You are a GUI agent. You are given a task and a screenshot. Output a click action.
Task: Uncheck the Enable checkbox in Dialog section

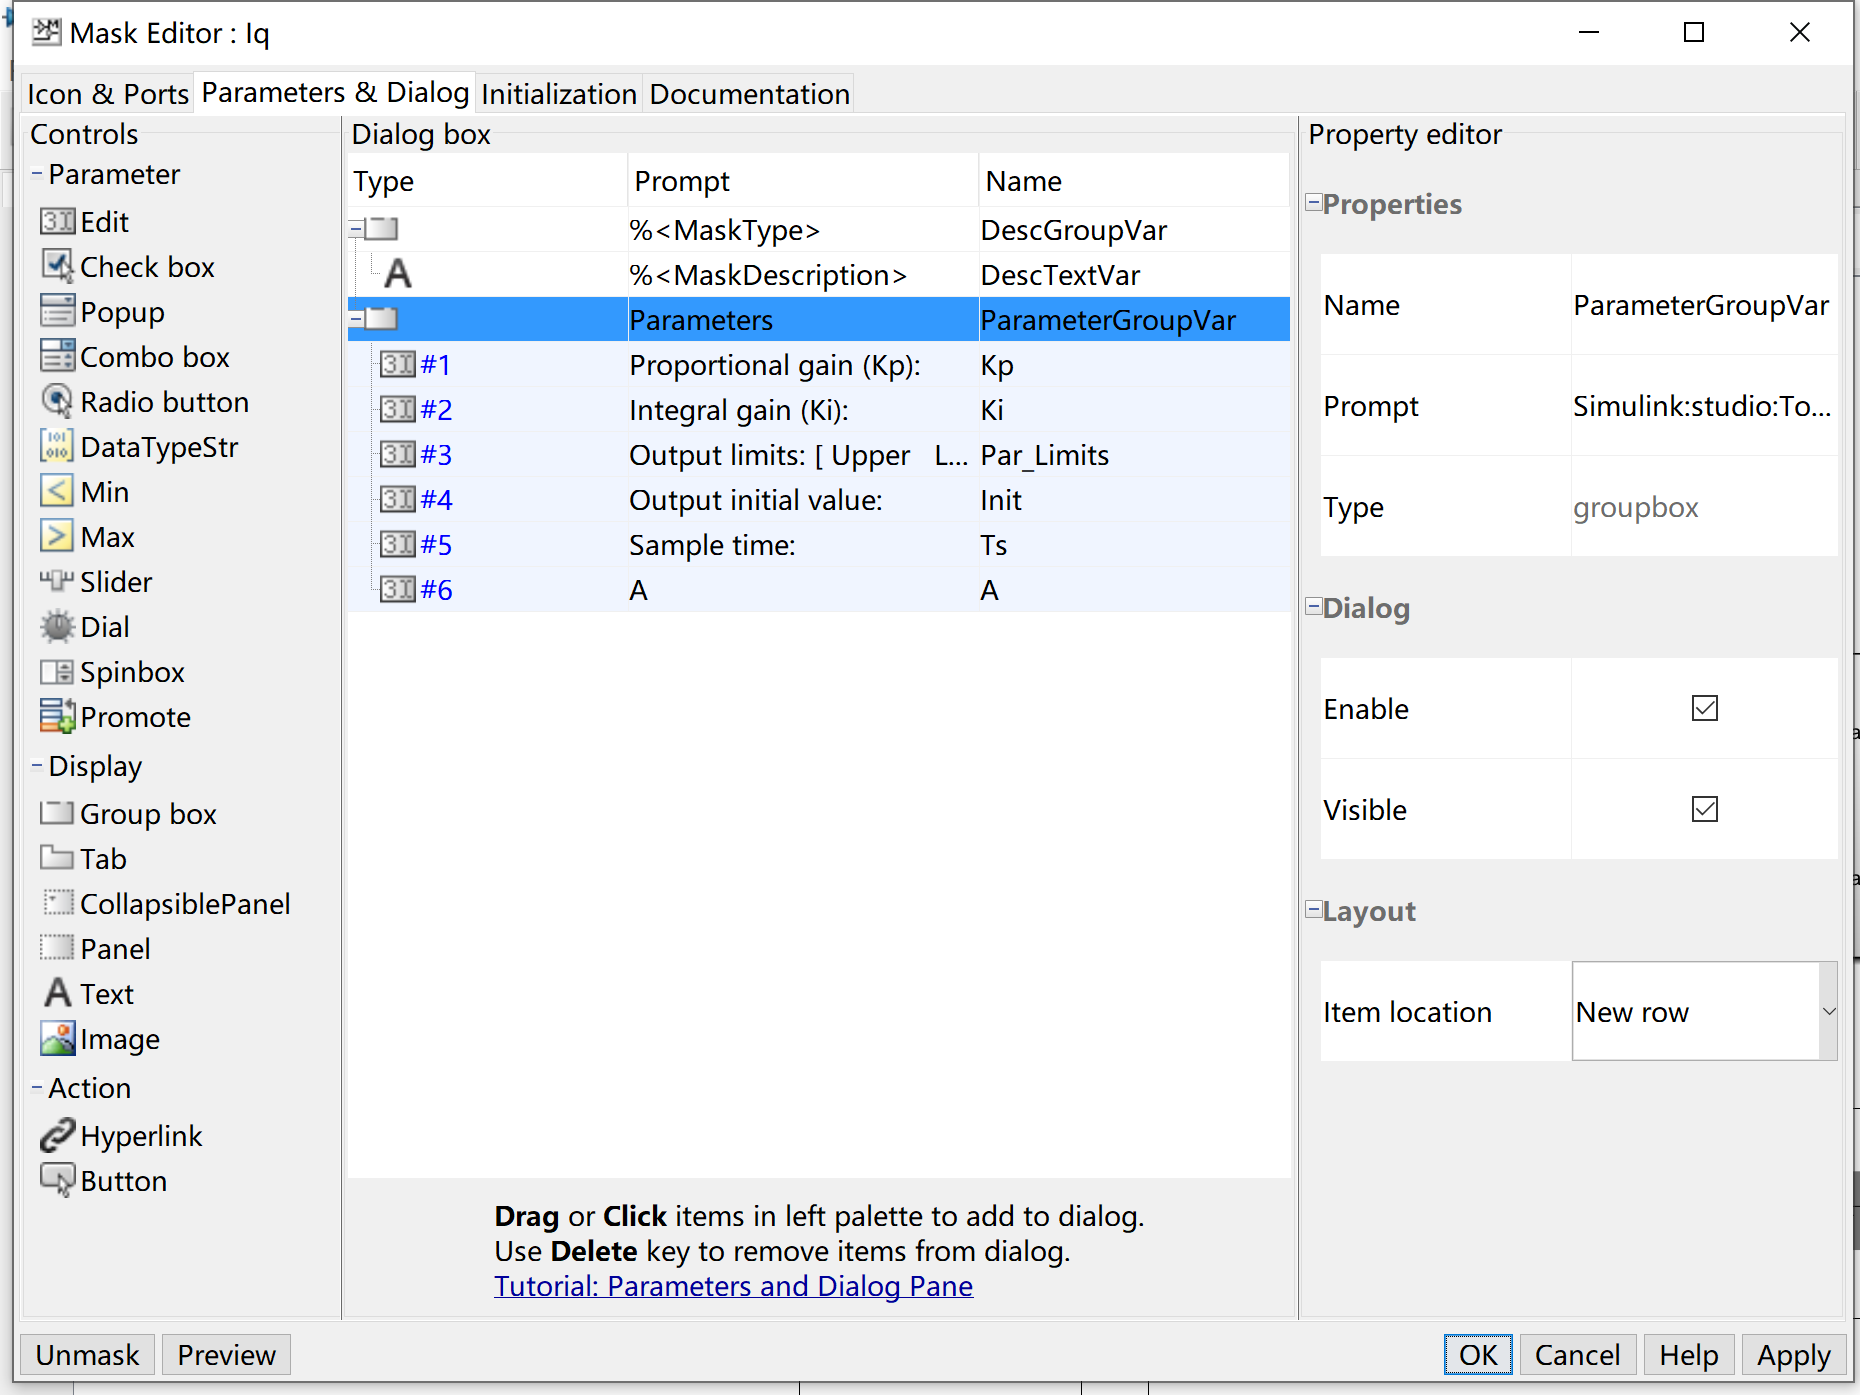[x=1705, y=708]
